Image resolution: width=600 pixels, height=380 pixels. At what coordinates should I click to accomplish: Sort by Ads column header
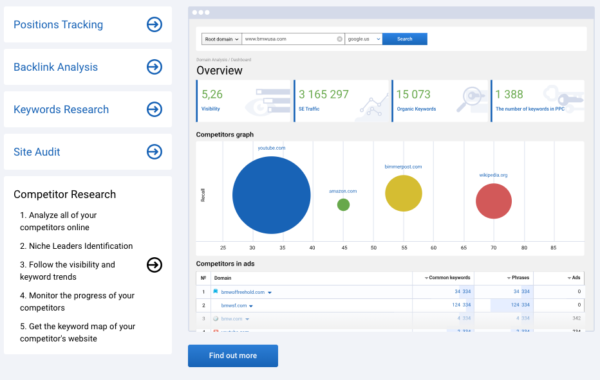tap(574, 278)
